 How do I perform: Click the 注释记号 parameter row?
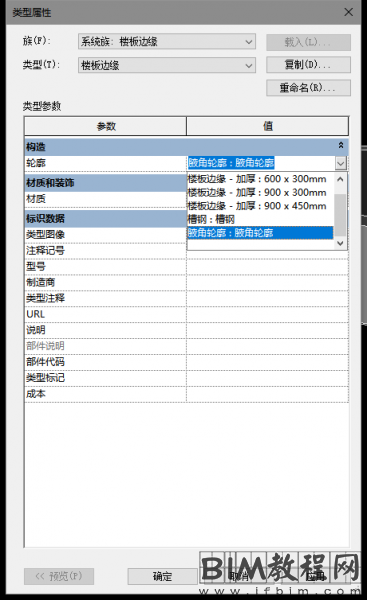[x=105, y=251]
